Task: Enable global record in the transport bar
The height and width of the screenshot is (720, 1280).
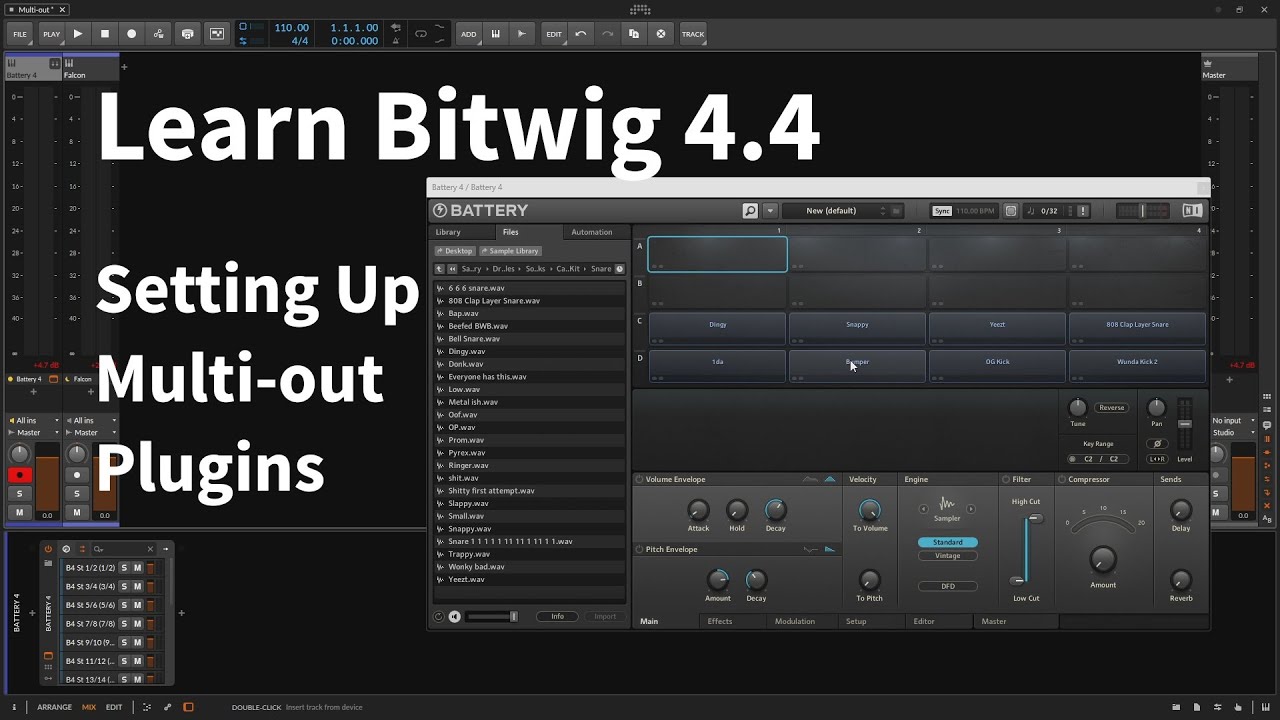Action: pos(131,34)
